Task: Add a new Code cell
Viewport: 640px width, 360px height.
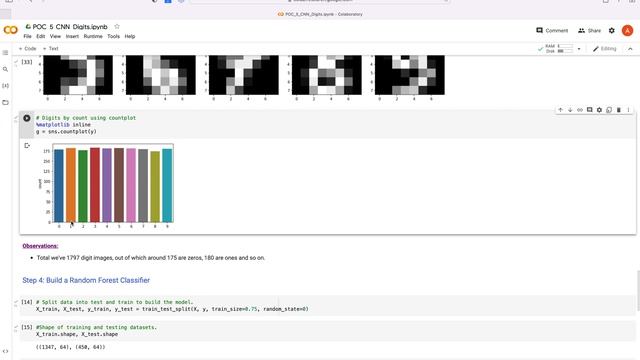Action: pos(27,49)
